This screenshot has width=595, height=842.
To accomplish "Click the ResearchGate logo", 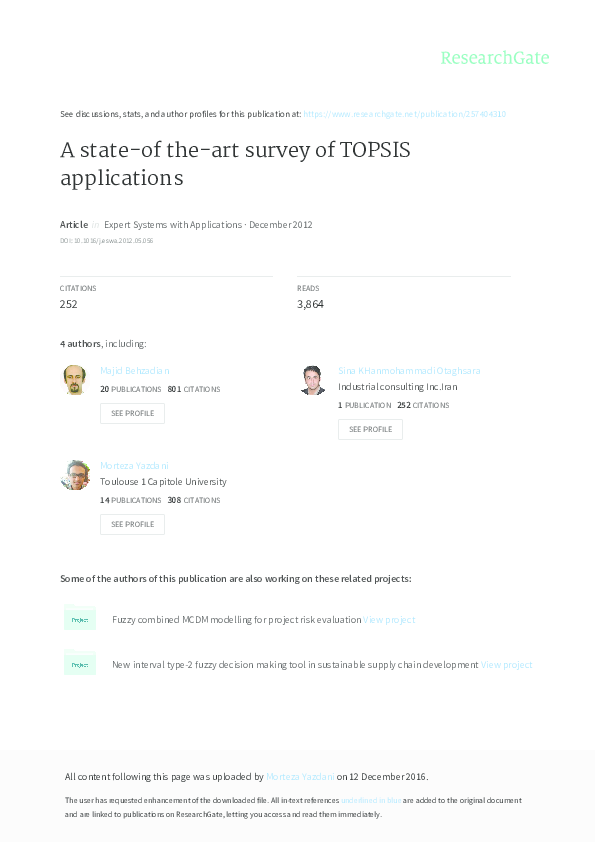I will (x=497, y=58).
